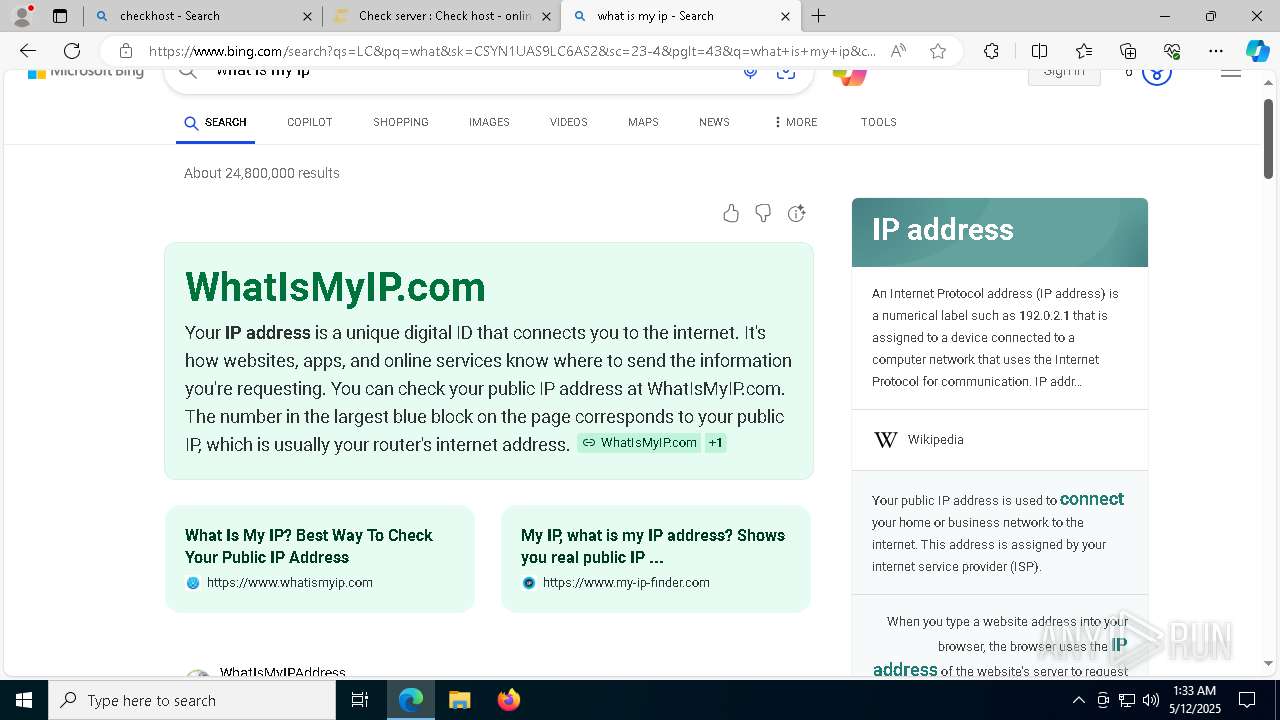The width and height of the screenshot is (1280, 720).
Task: Open Edge settings and more menu
Action: (1216, 51)
